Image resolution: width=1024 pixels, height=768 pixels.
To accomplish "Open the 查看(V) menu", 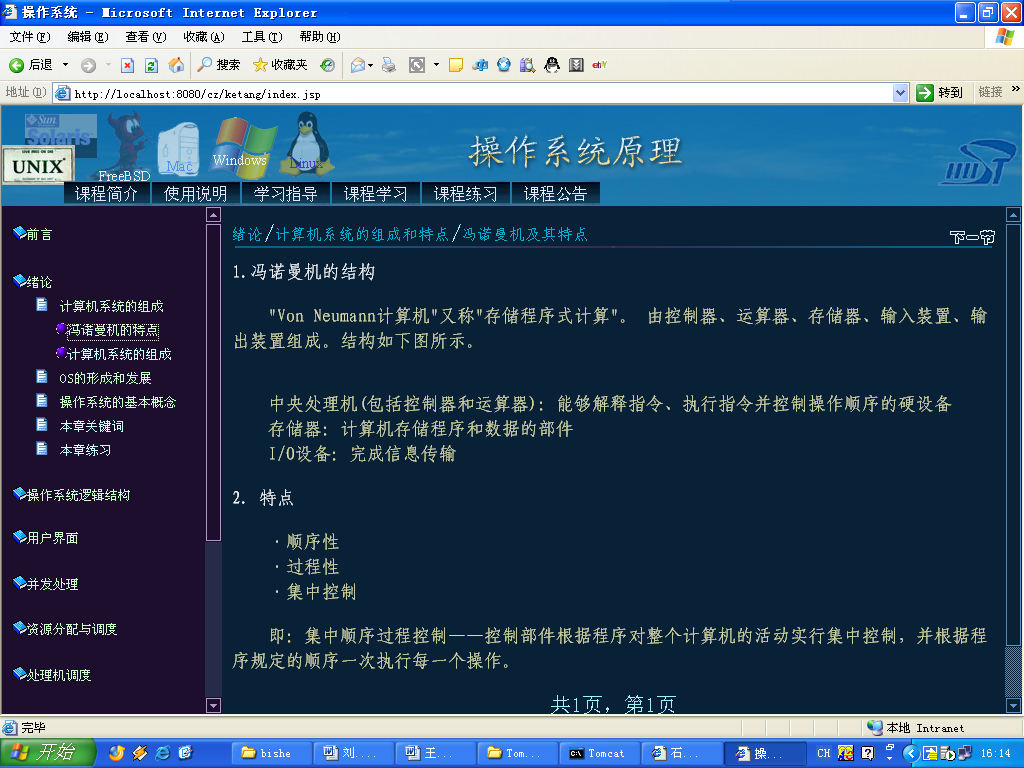I will [x=146, y=37].
